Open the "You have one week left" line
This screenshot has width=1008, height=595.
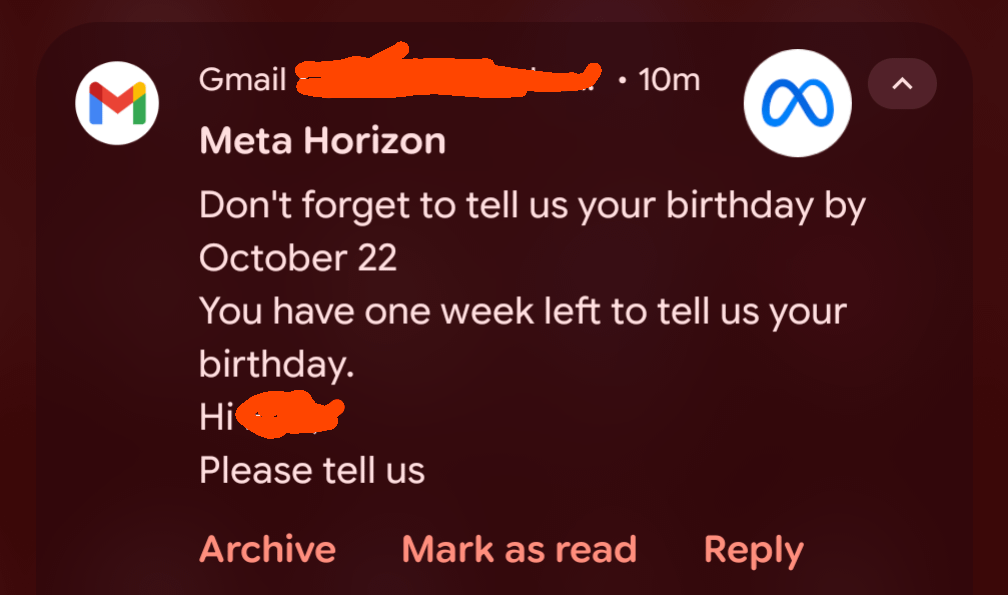[x=522, y=311]
